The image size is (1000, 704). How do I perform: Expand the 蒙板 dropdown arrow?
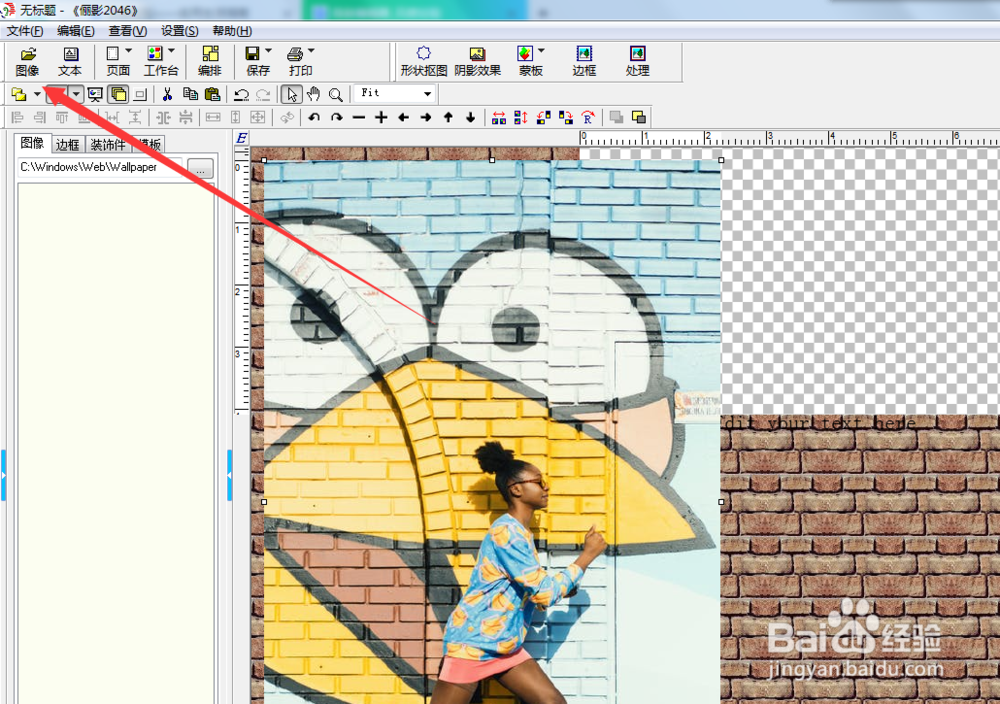point(541,50)
